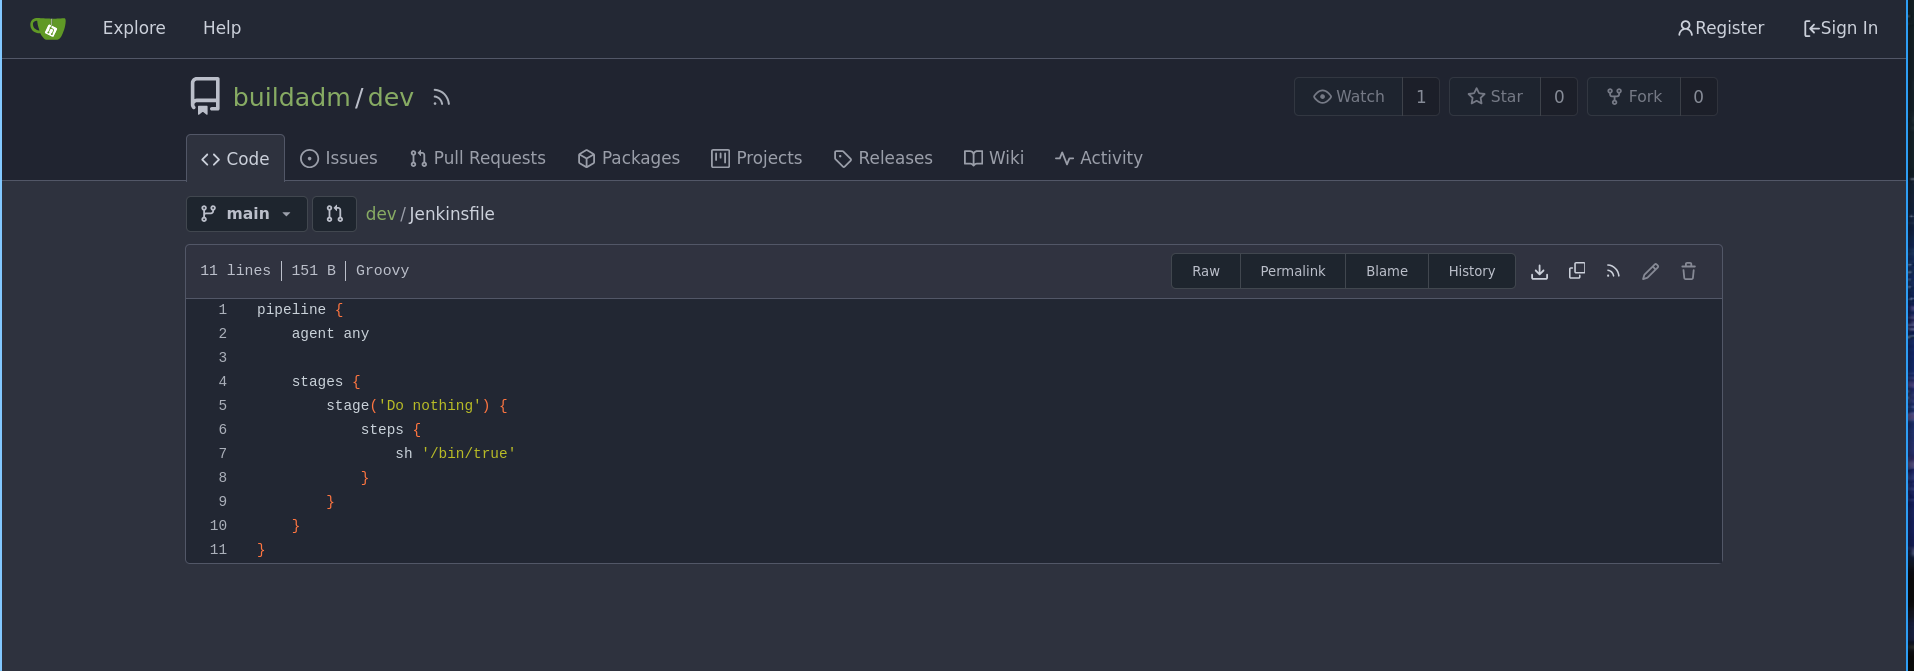
Task: Click the Groovy language label
Action: pos(382,271)
